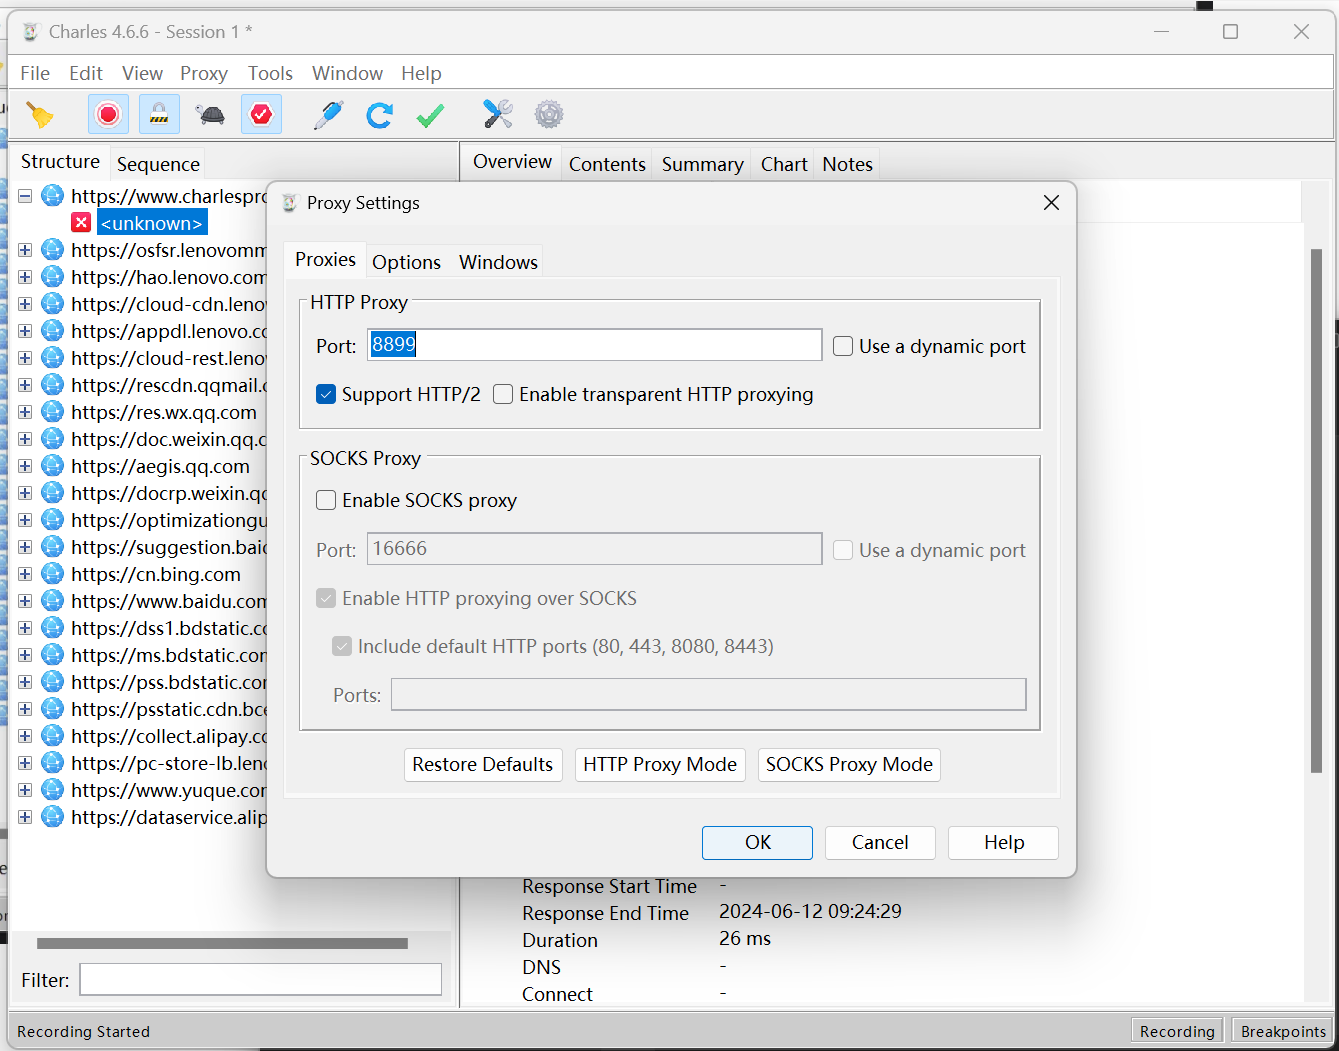The width and height of the screenshot is (1339, 1051).
Task: Click globe icon of https://cn.bing.com
Action: (x=53, y=574)
